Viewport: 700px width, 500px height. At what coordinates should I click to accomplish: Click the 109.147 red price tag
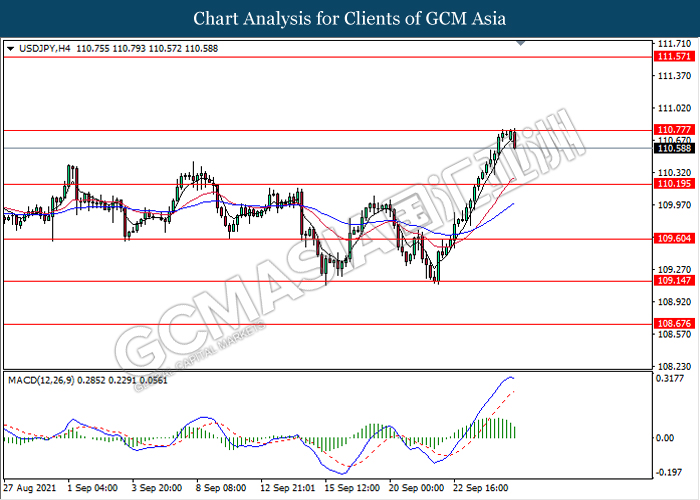click(x=671, y=283)
